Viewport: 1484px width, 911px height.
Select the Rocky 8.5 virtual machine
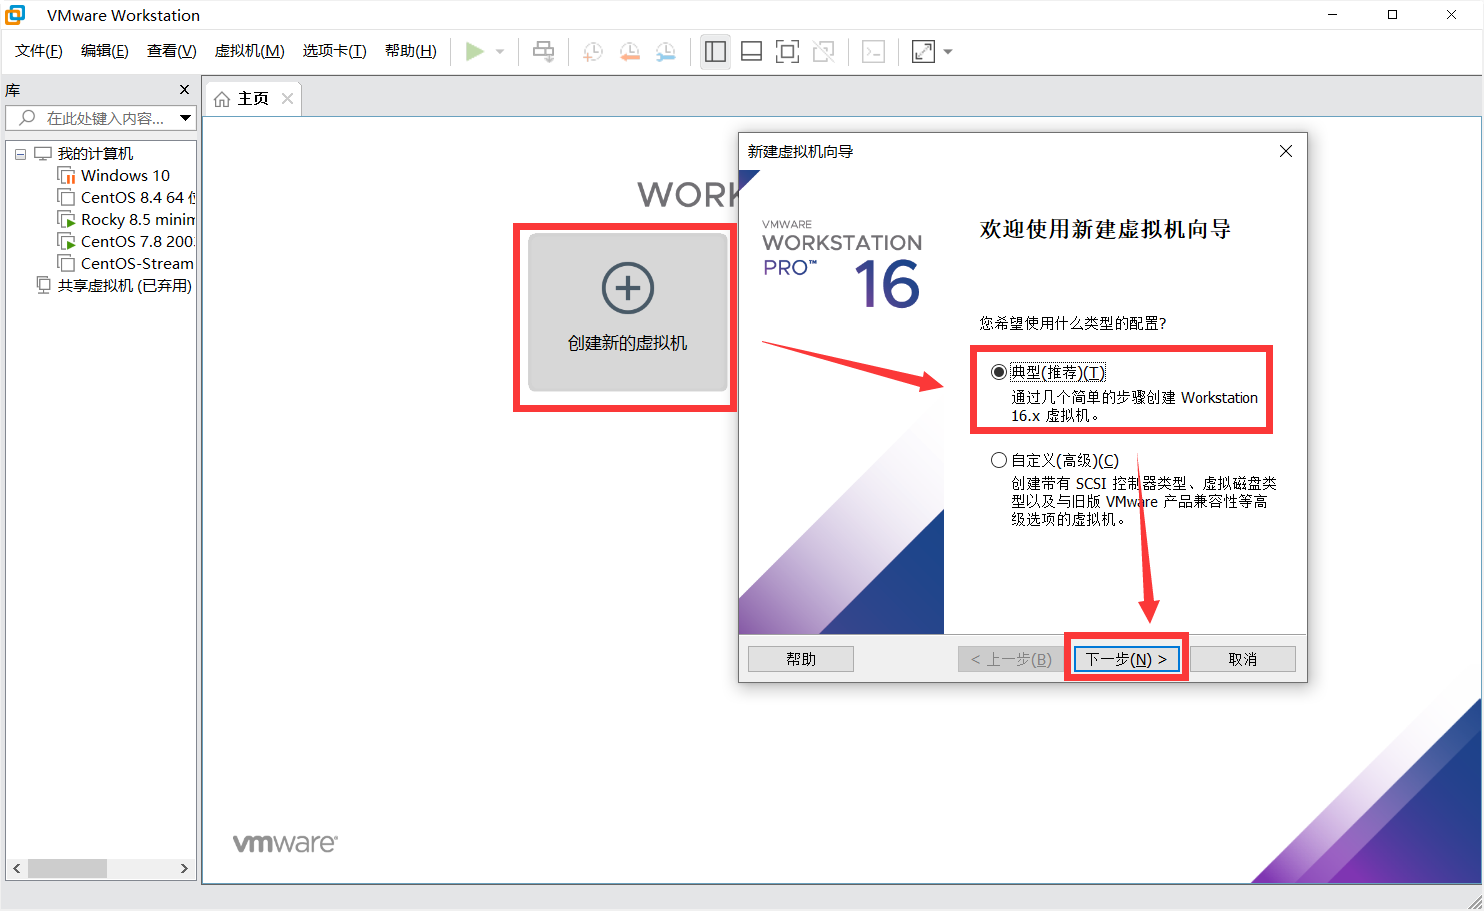pos(138,220)
